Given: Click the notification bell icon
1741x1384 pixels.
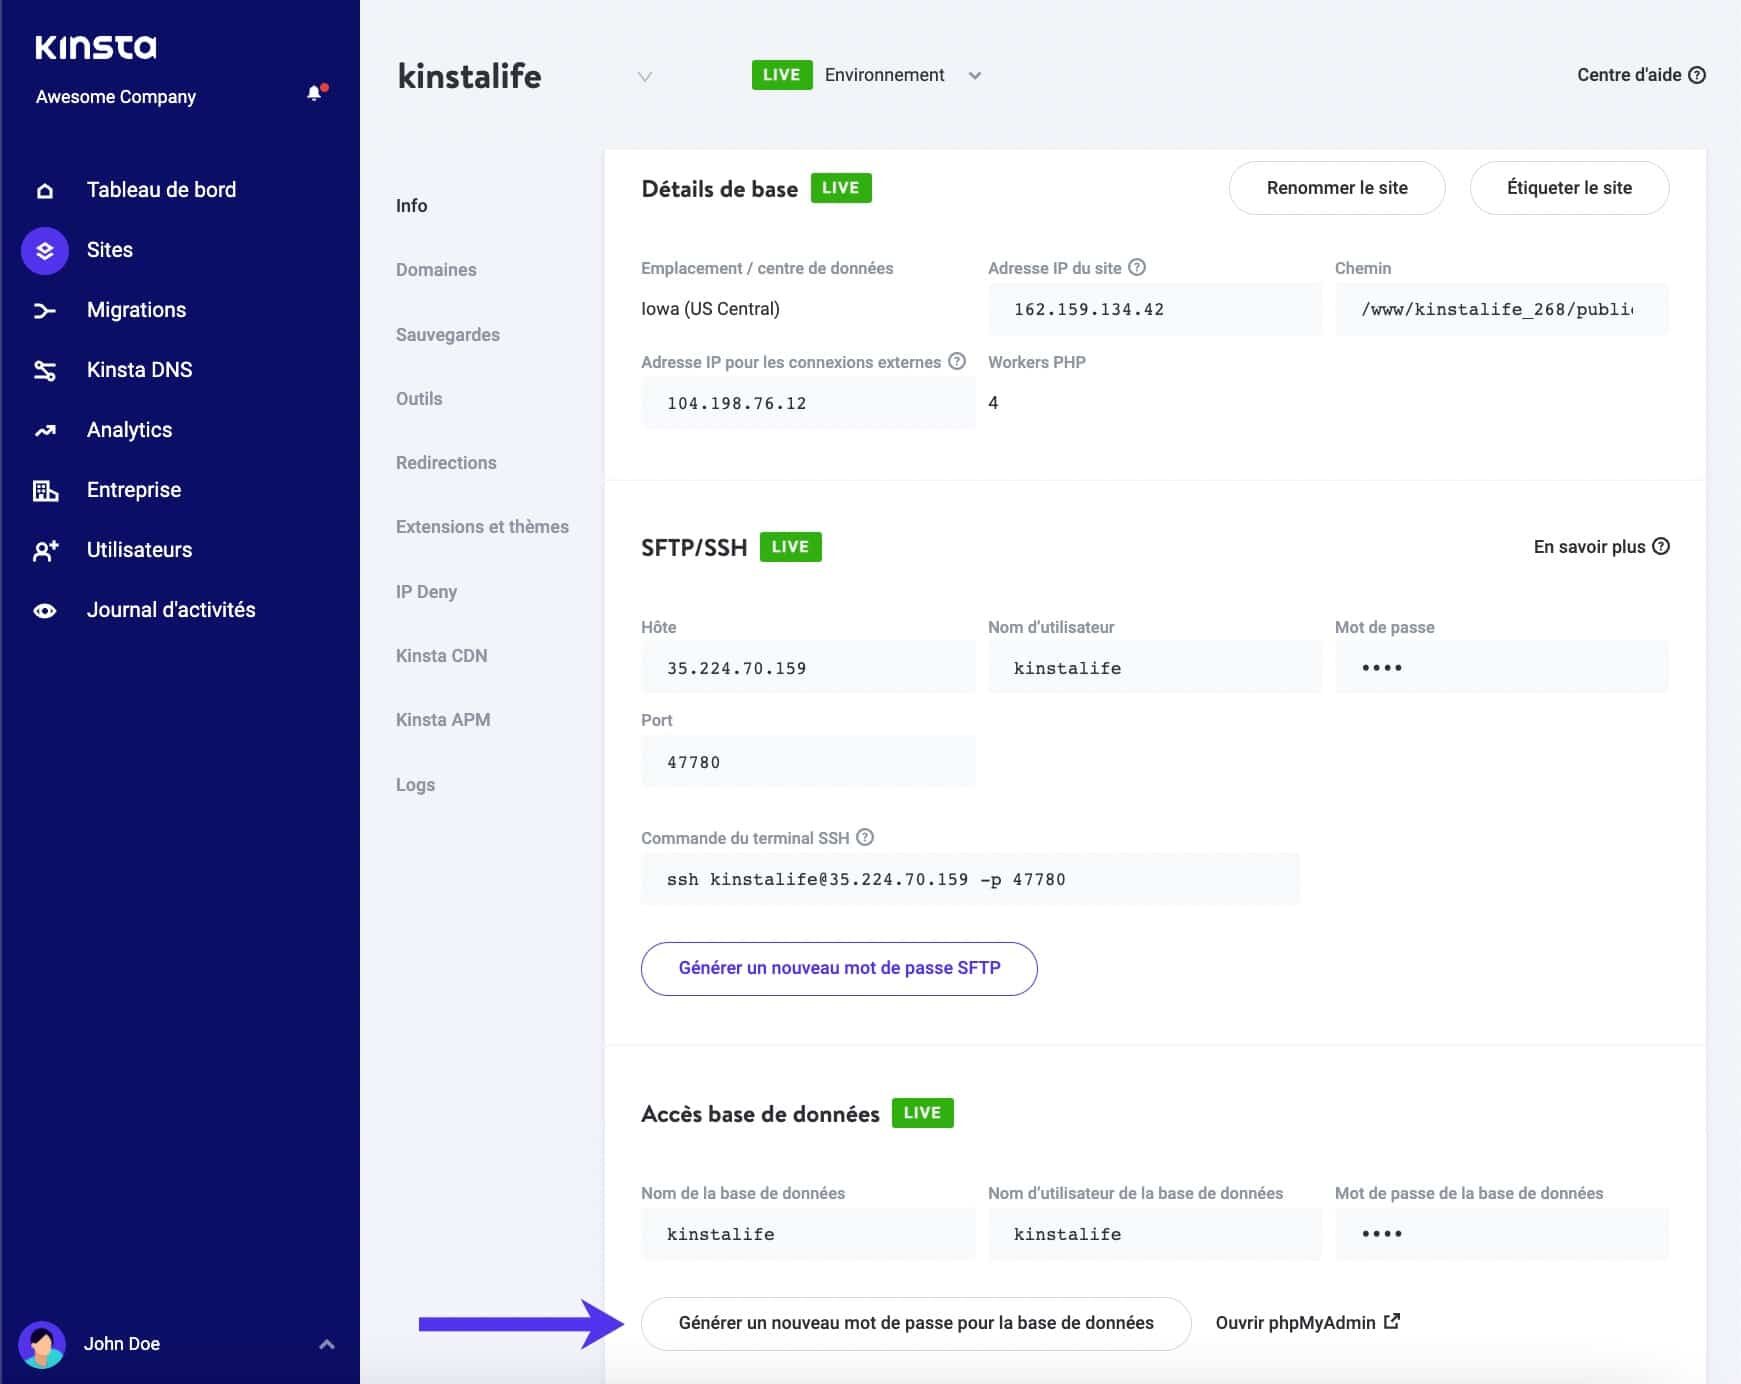Looking at the screenshot, I should 315,94.
